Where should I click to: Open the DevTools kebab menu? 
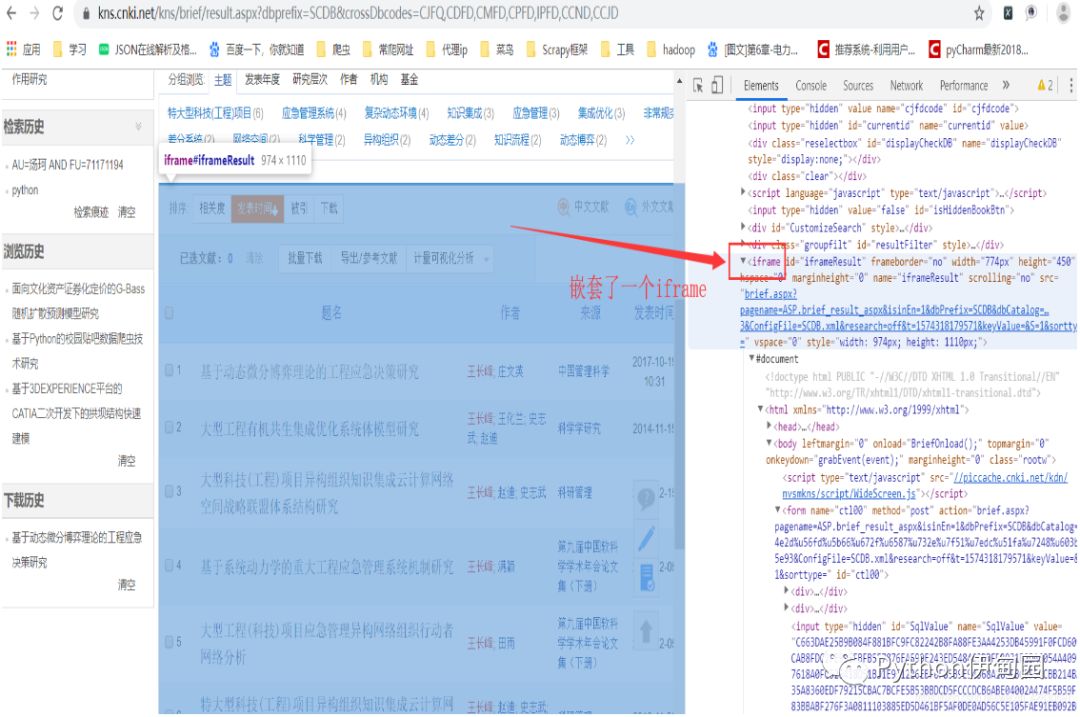(x=1070, y=85)
